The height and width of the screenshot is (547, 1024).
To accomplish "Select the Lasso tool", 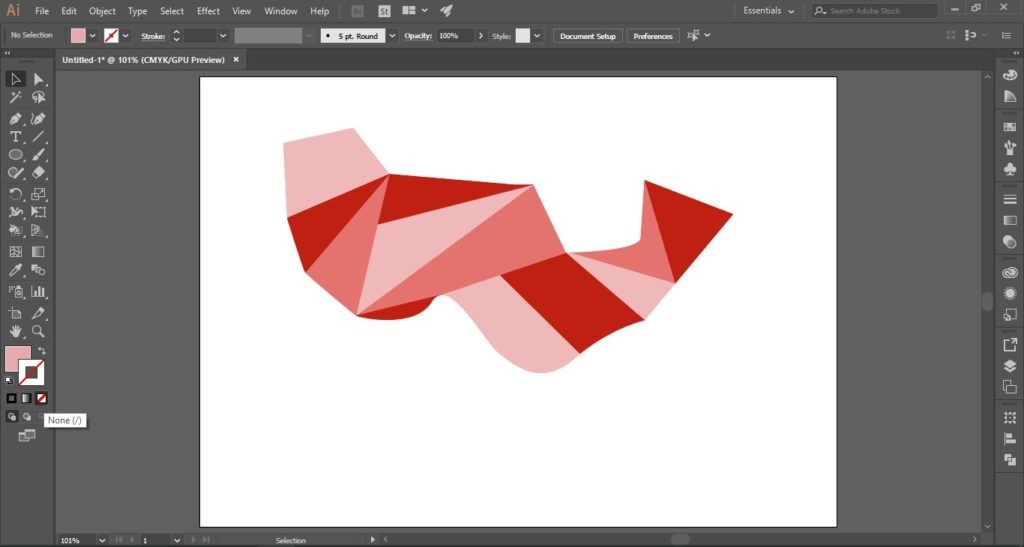I will click(39, 97).
